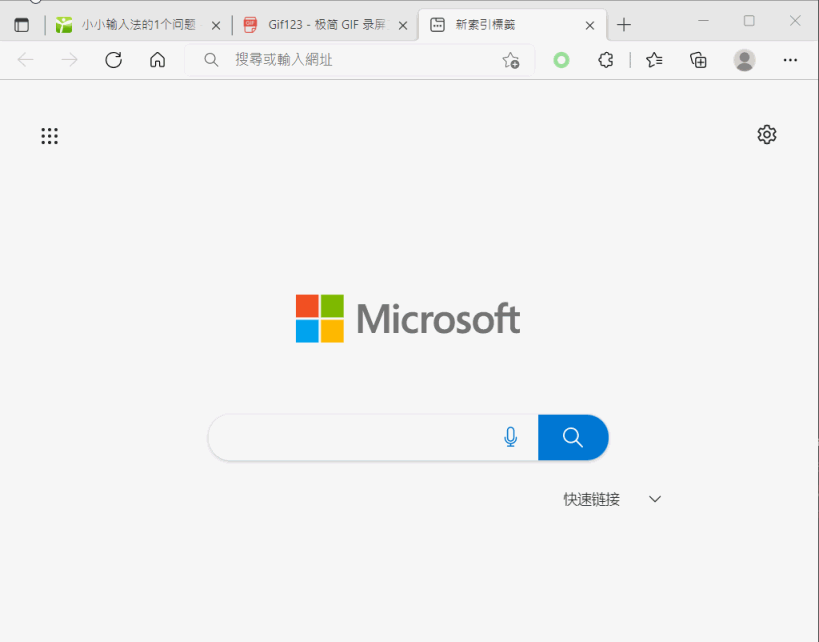819x642 pixels.
Task: Start voice search with microphone icon
Action: pyautogui.click(x=510, y=437)
